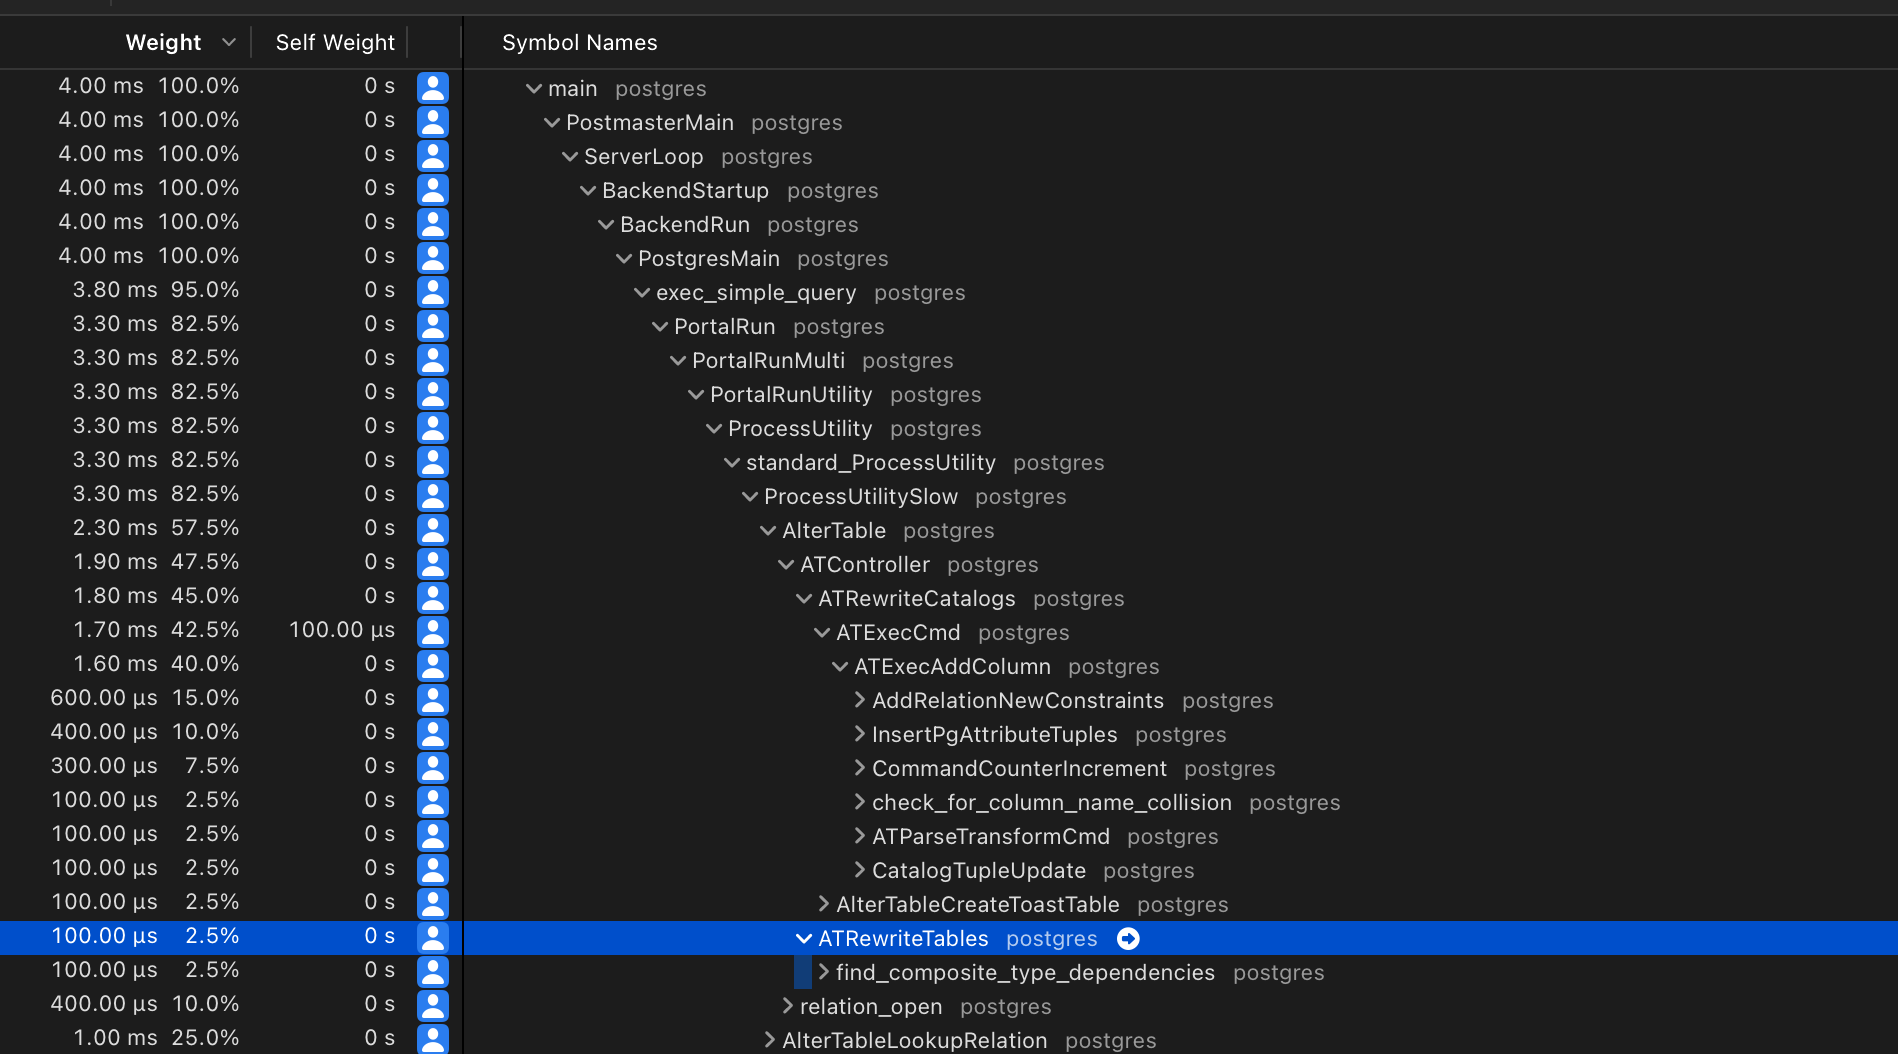
Task: Select the highlighted ATRewriteTables row
Action: 902,938
